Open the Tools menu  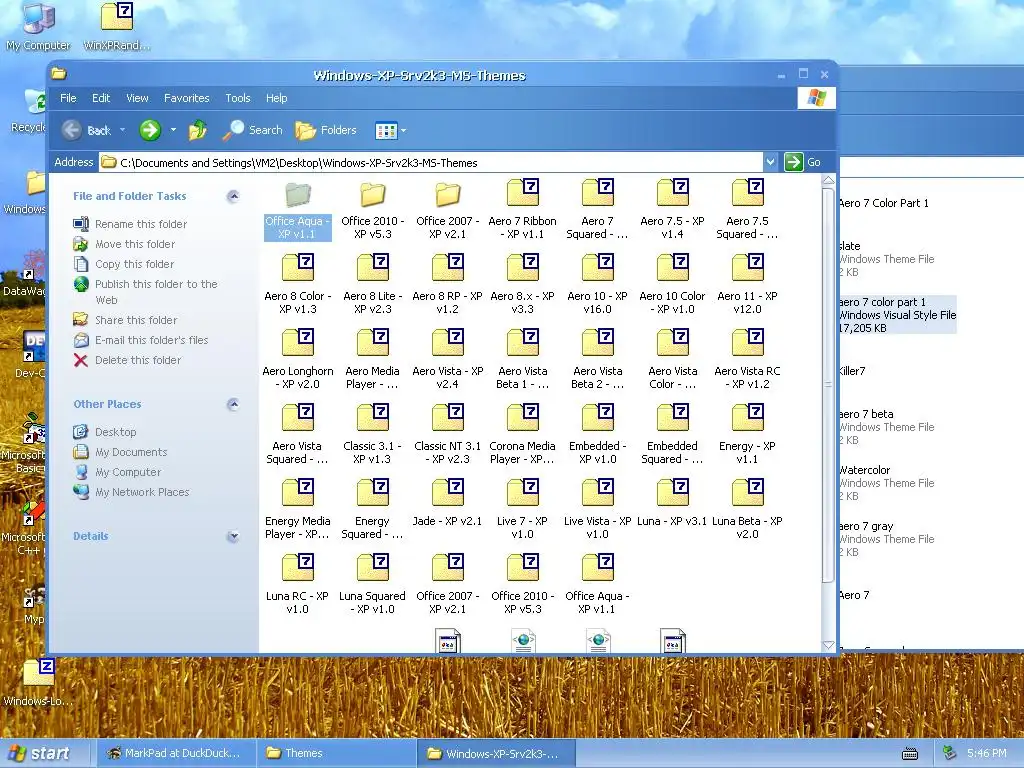pyautogui.click(x=238, y=98)
